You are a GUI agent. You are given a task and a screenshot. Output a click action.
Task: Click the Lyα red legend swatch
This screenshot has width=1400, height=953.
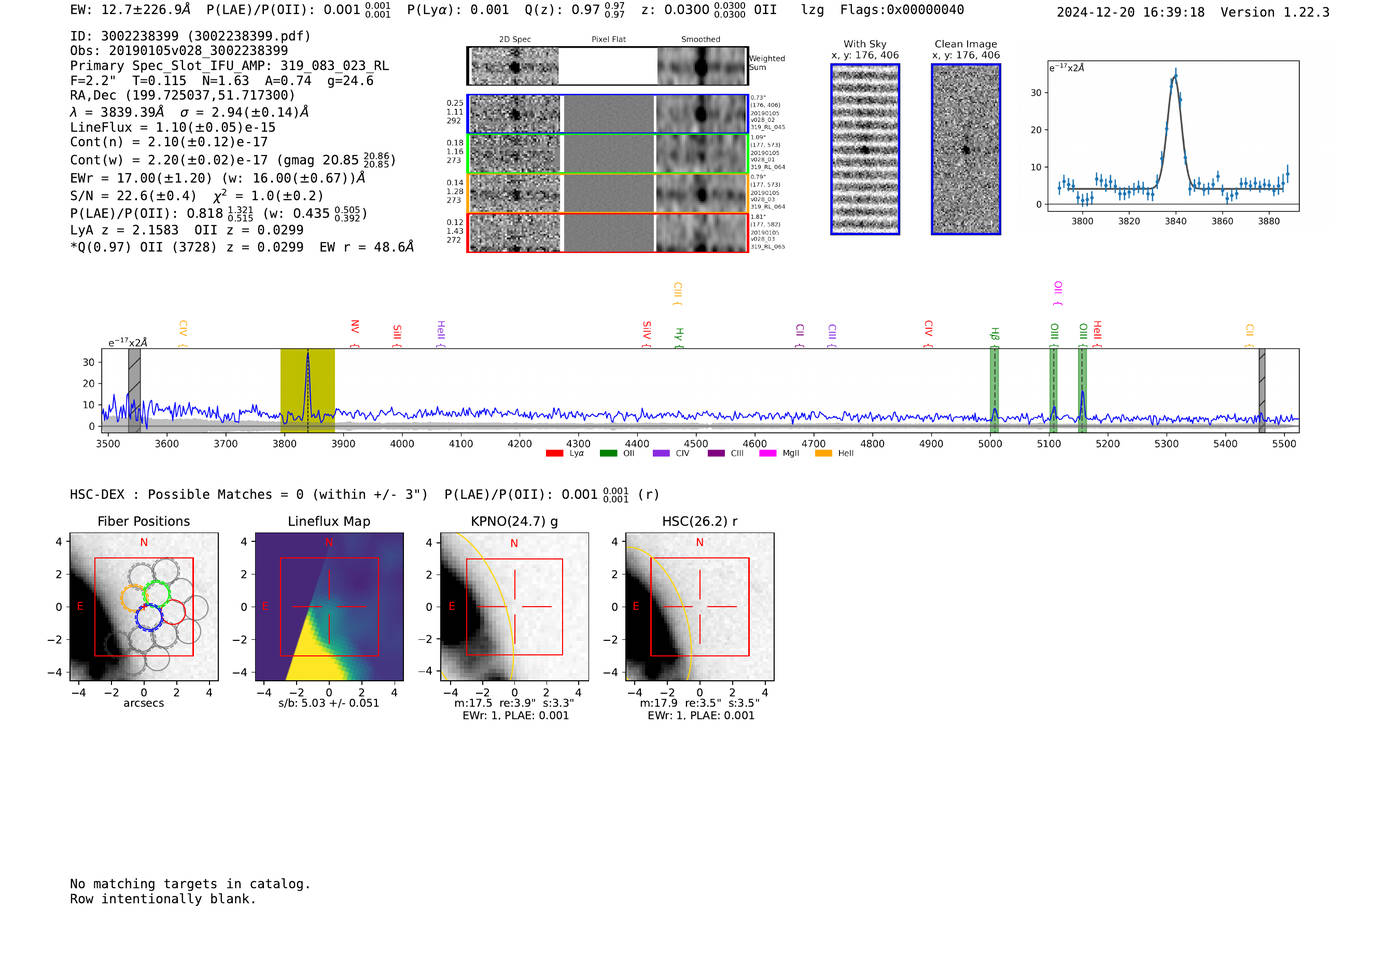click(554, 453)
